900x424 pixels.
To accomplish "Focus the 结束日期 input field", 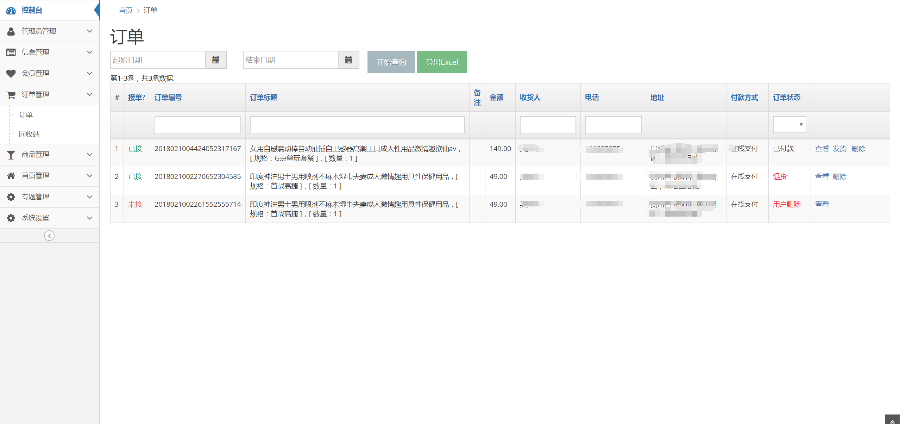I will point(290,60).
